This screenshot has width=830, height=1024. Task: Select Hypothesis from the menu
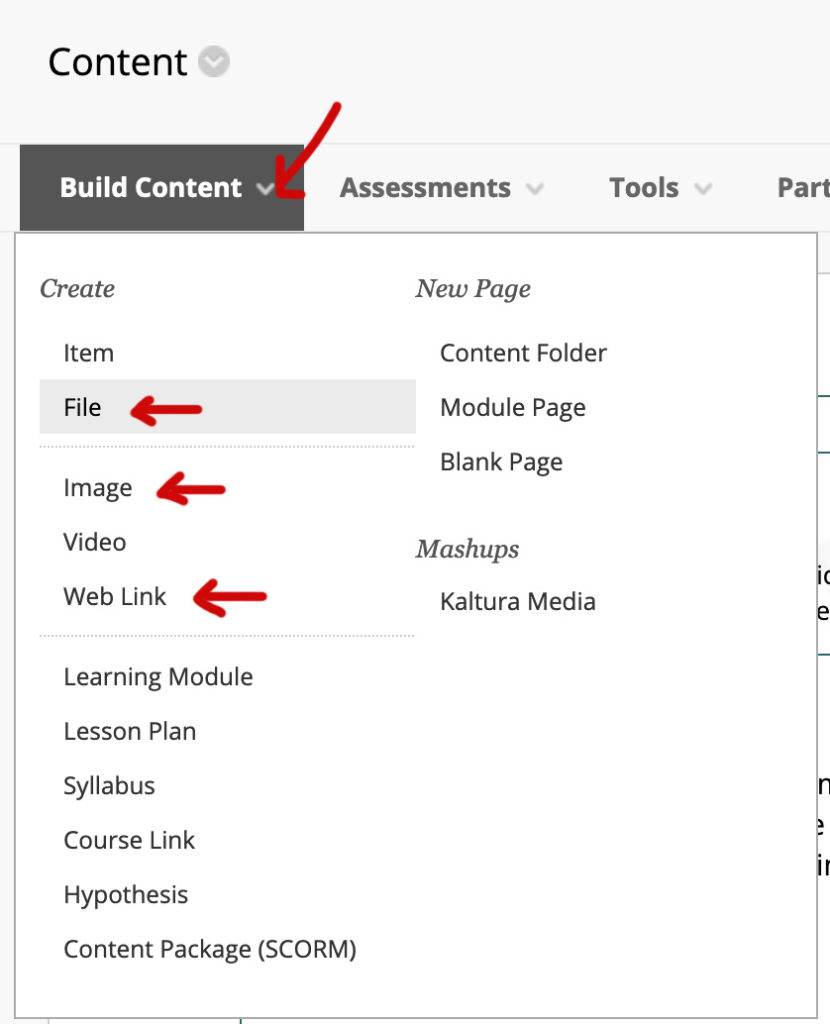coord(126,894)
